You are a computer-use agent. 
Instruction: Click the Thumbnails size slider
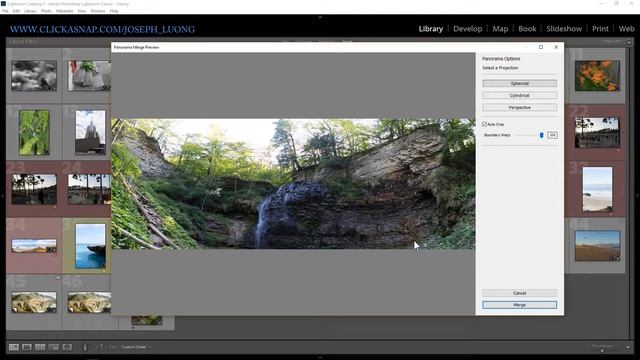click(602, 350)
